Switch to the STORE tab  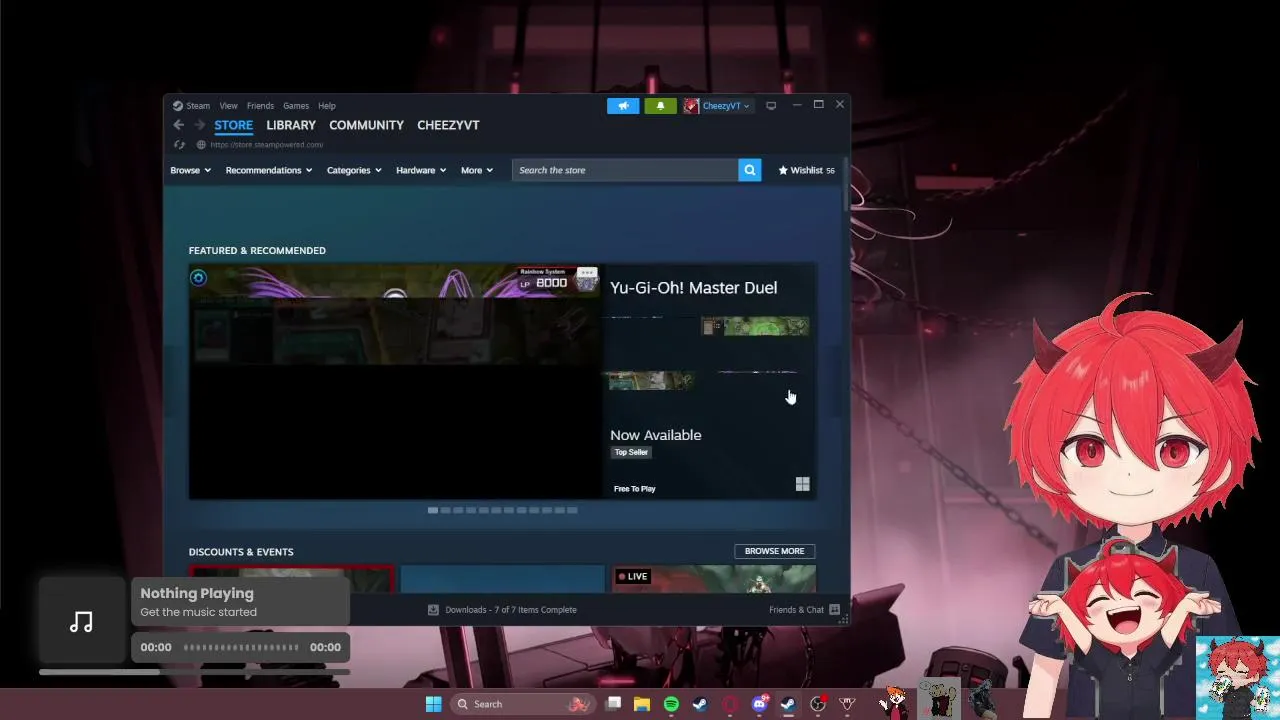pos(233,125)
